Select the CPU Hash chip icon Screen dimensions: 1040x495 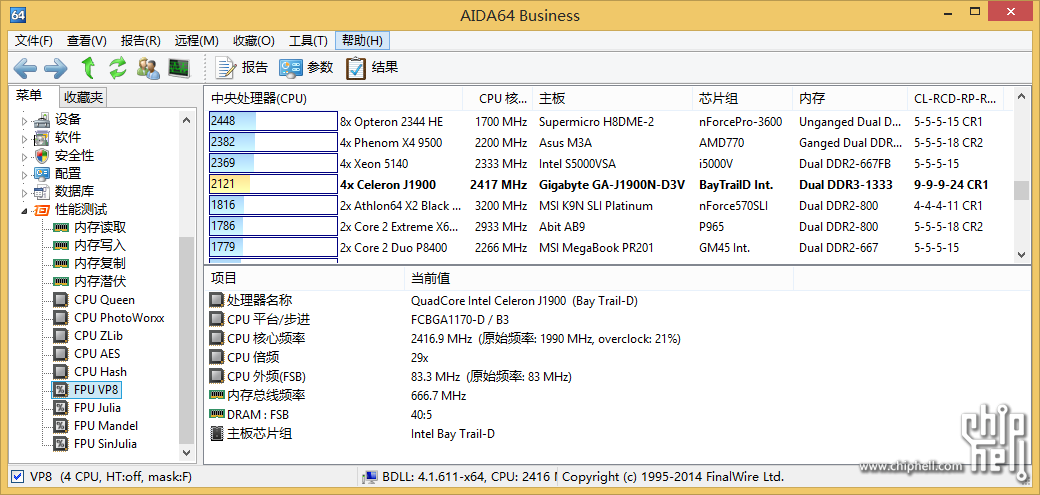60,372
